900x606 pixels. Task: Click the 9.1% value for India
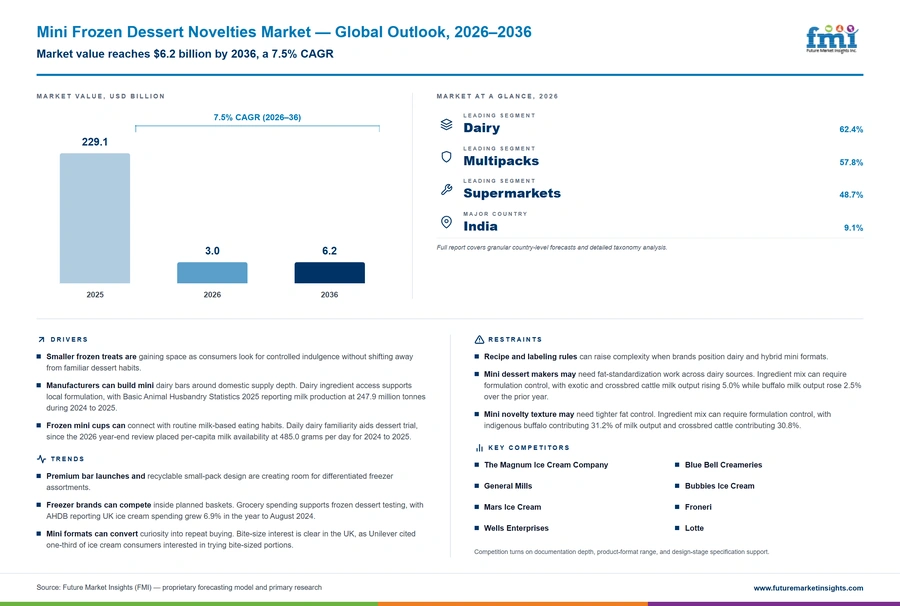(854, 228)
